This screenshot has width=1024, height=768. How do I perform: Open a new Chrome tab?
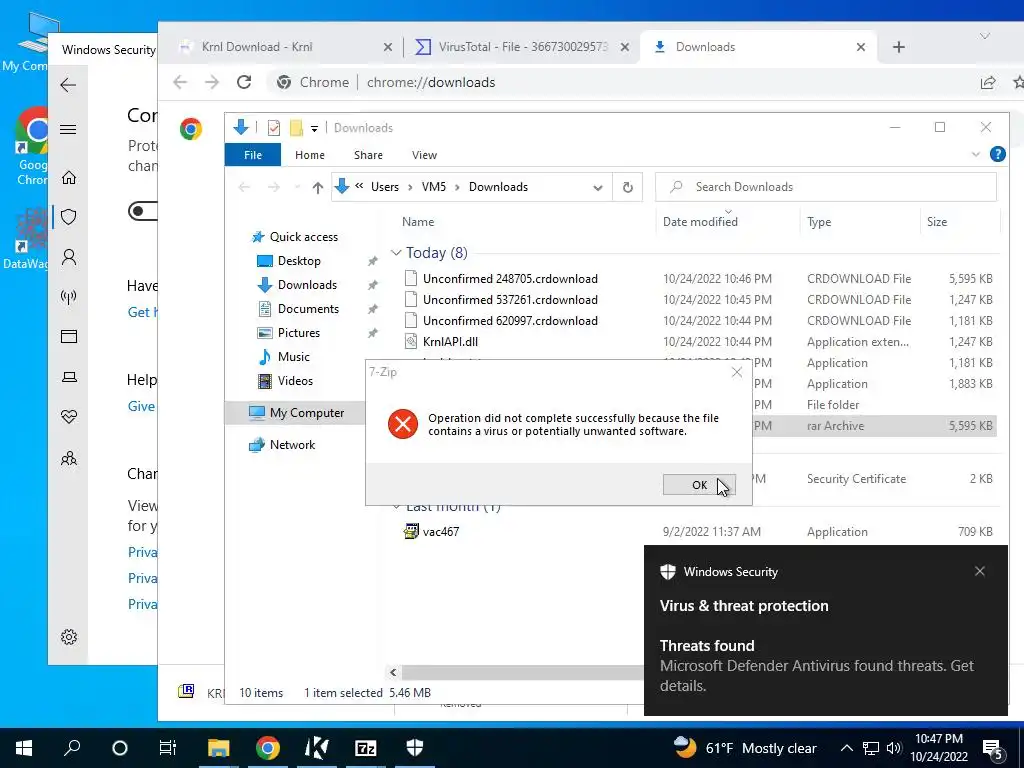[899, 47]
